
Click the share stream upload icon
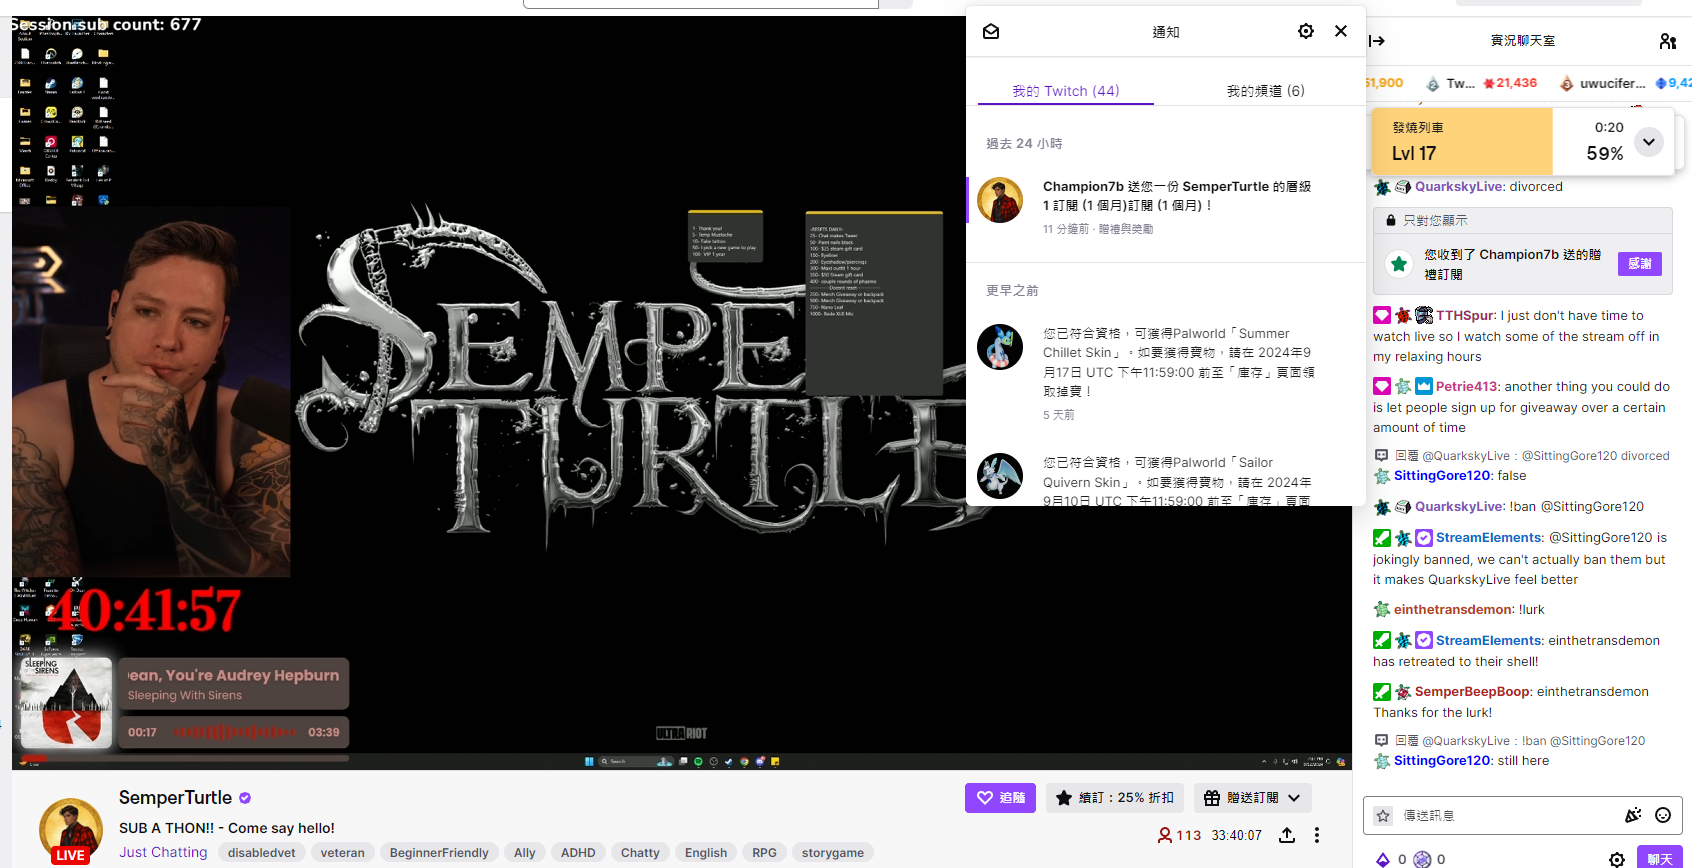tap(1287, 835)
